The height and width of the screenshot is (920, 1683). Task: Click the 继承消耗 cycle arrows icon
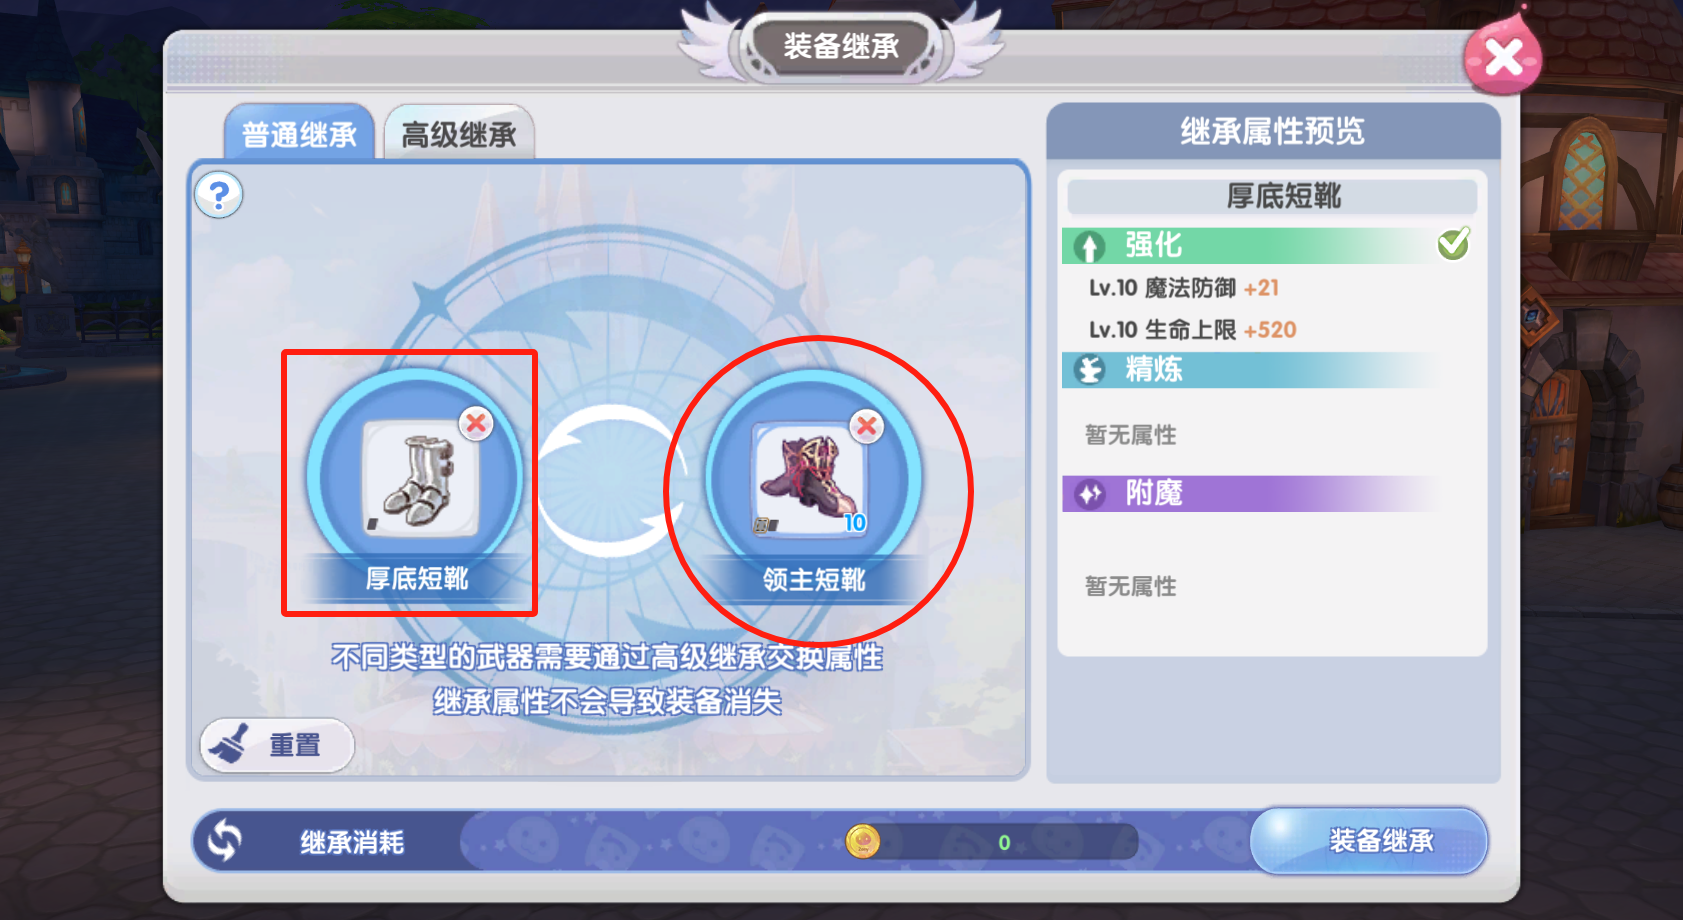[225, 840]
